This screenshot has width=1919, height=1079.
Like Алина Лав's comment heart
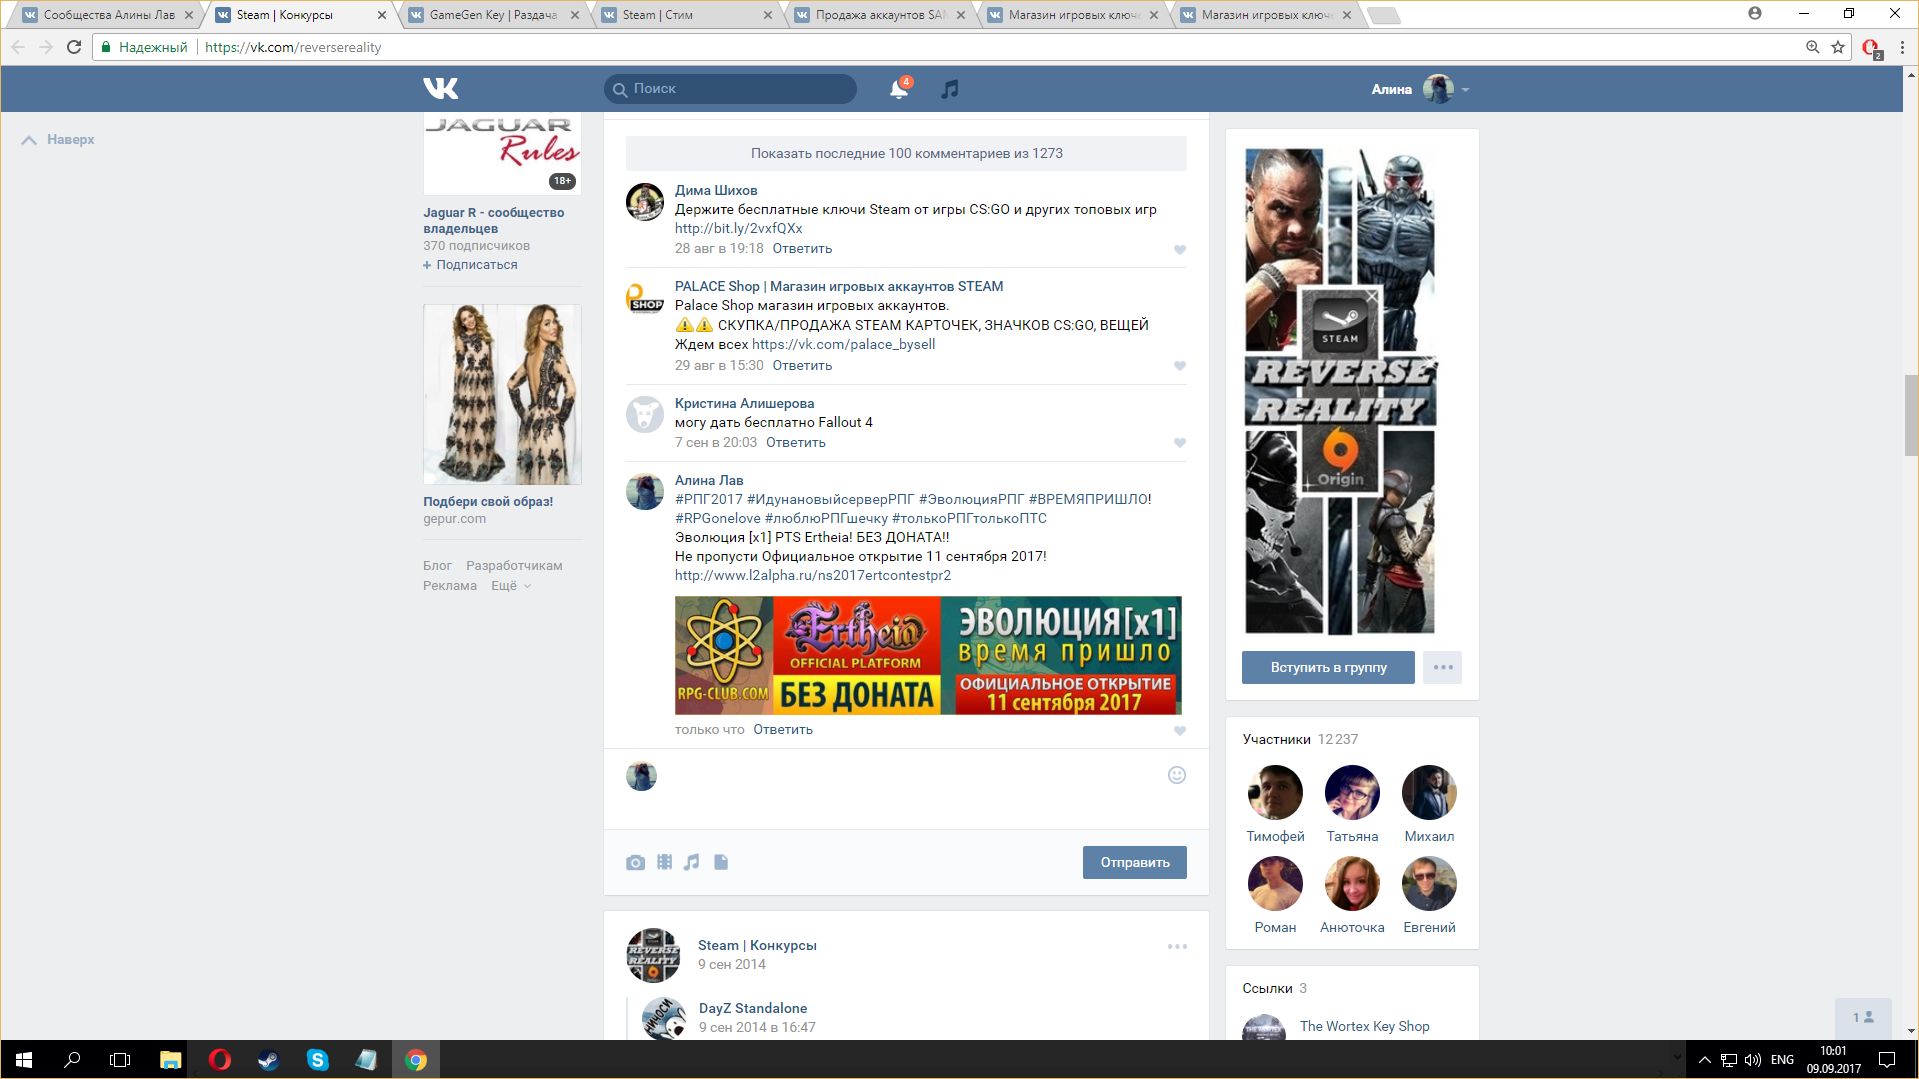(1180, 731)
